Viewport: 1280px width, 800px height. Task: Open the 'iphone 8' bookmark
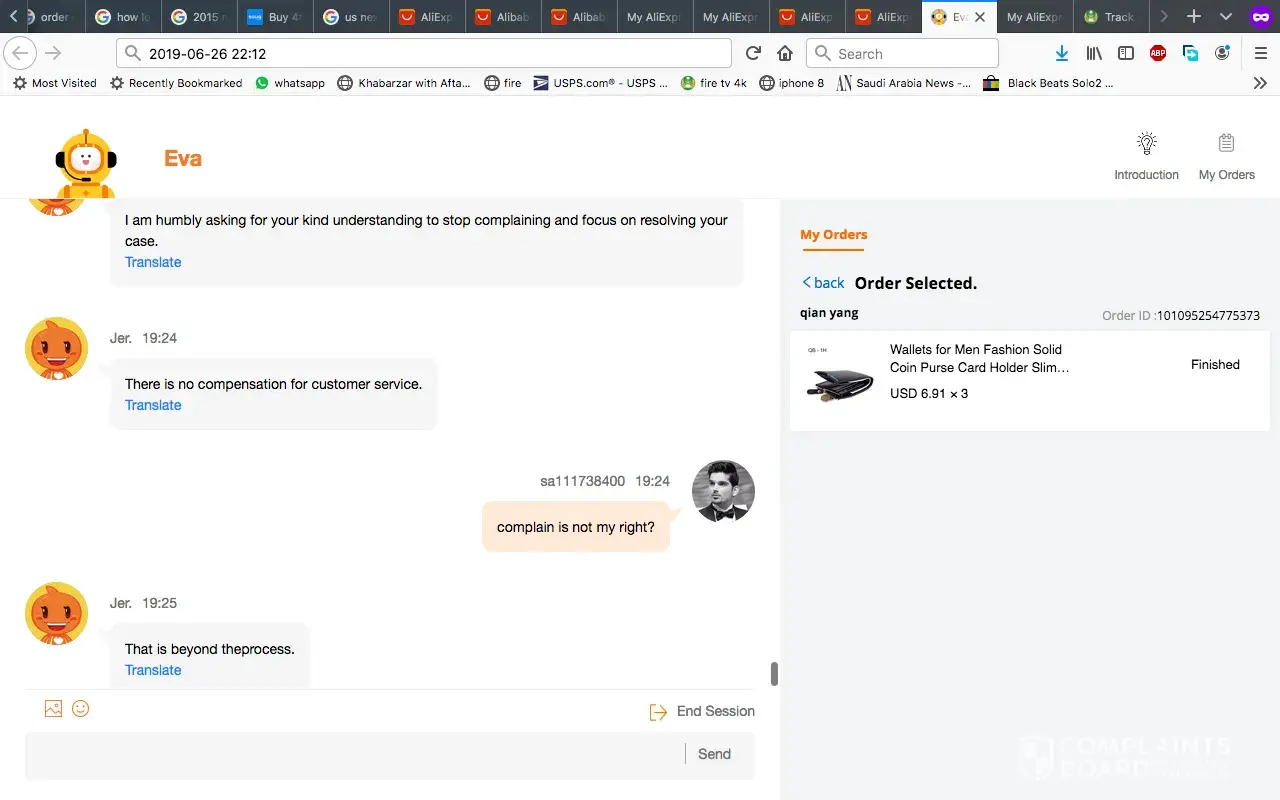pyautogui.click(x=792, y=83)
